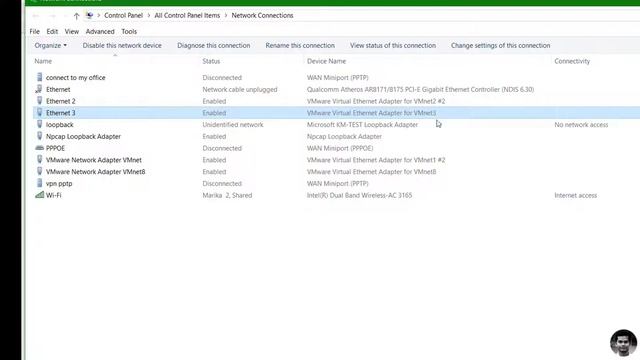The height and width of the screenshot is (360, 640).
Task: Open the Edit menu
Action: coord(52,31)
